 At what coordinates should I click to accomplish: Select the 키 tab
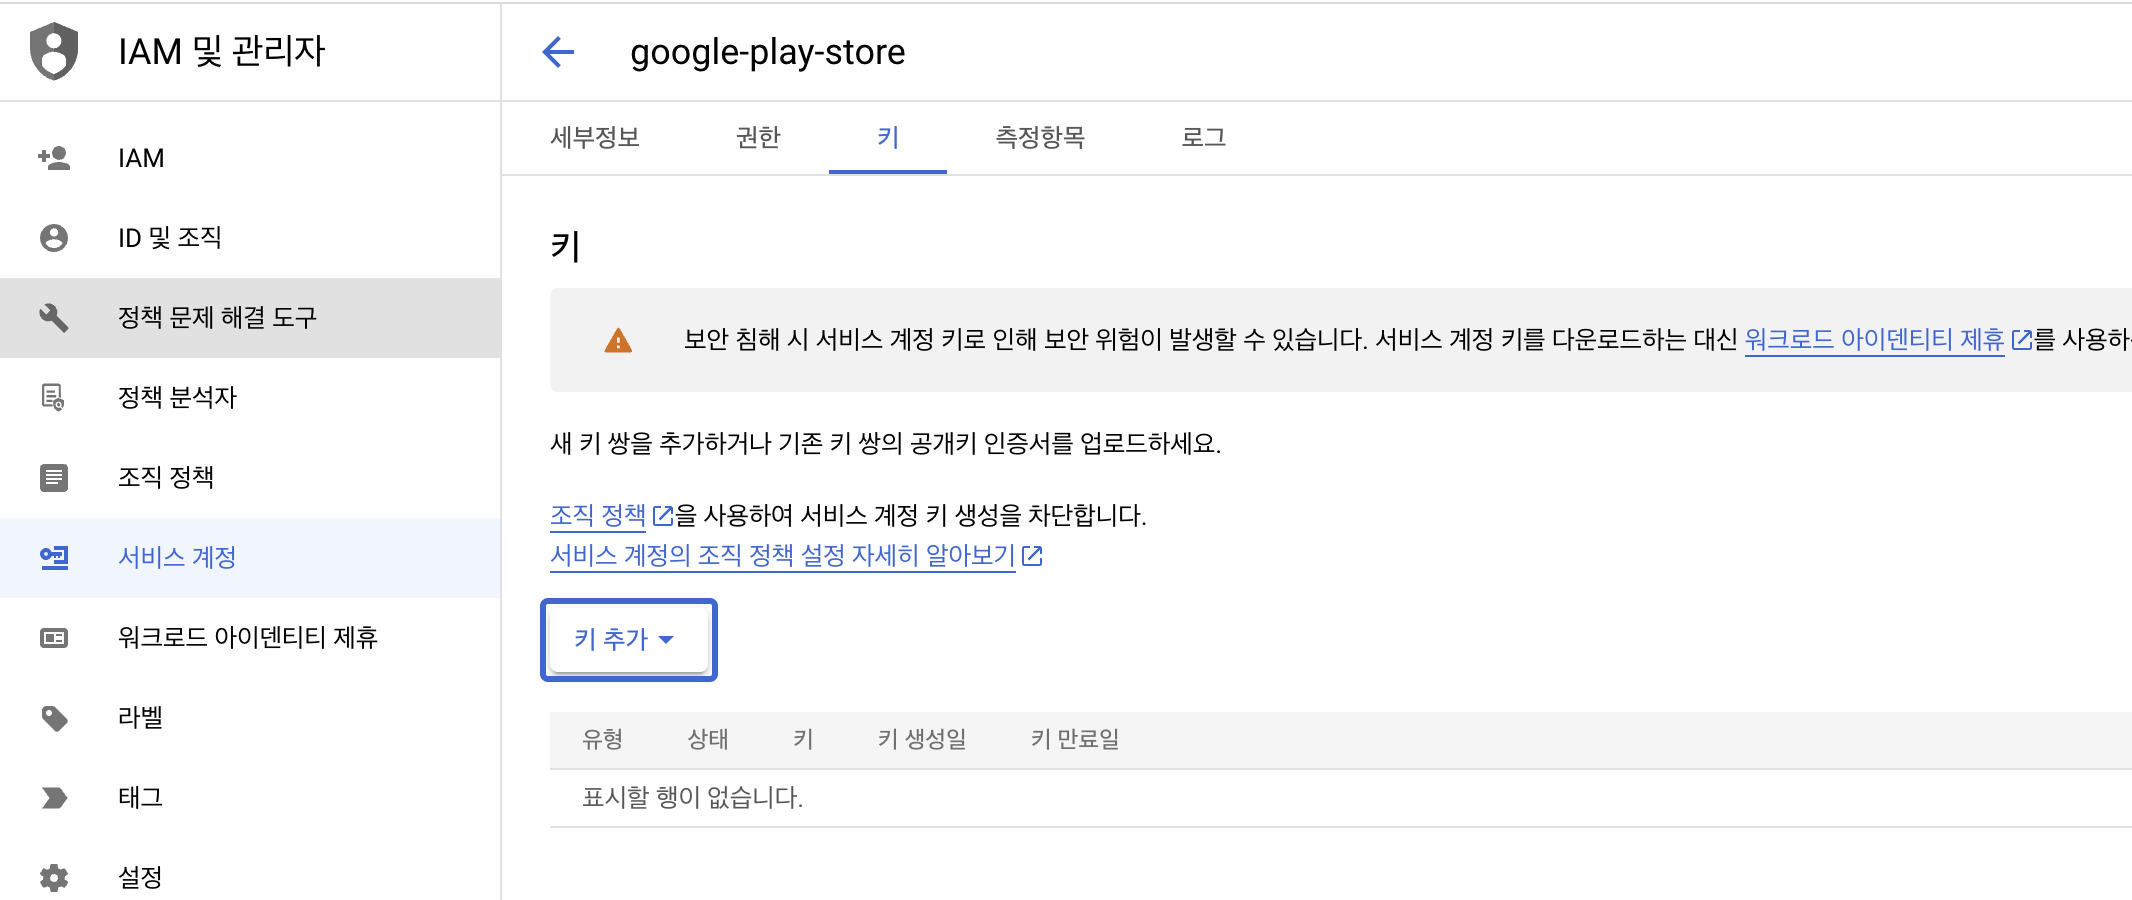[888, 137]
